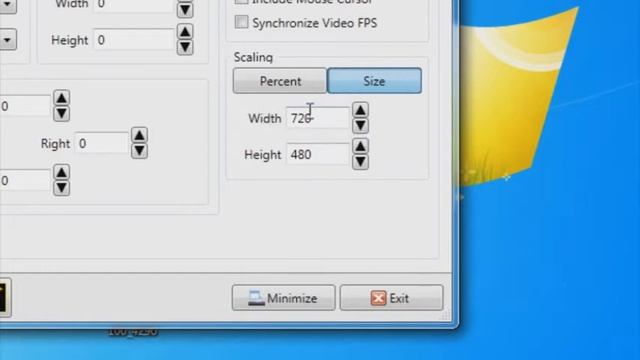
Task: Decrease the Right crop value
Action: tap(139, 151)
